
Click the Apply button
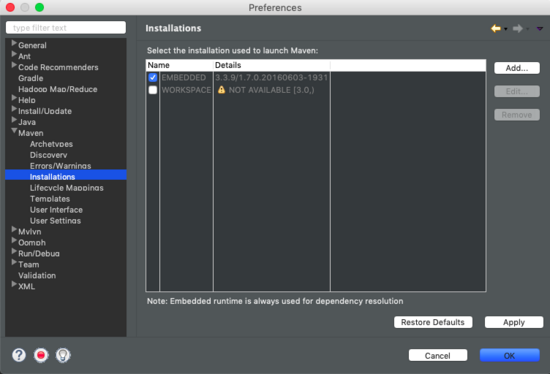point(514,322)
